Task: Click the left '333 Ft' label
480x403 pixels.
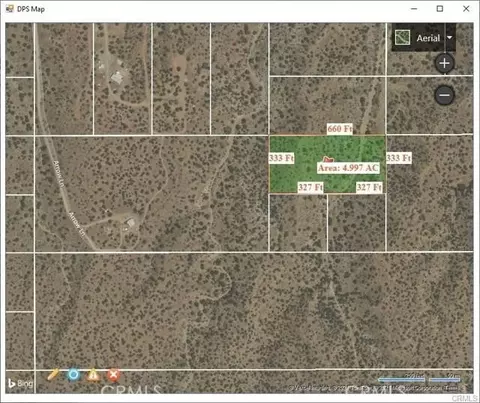Action: coord(281,158)
